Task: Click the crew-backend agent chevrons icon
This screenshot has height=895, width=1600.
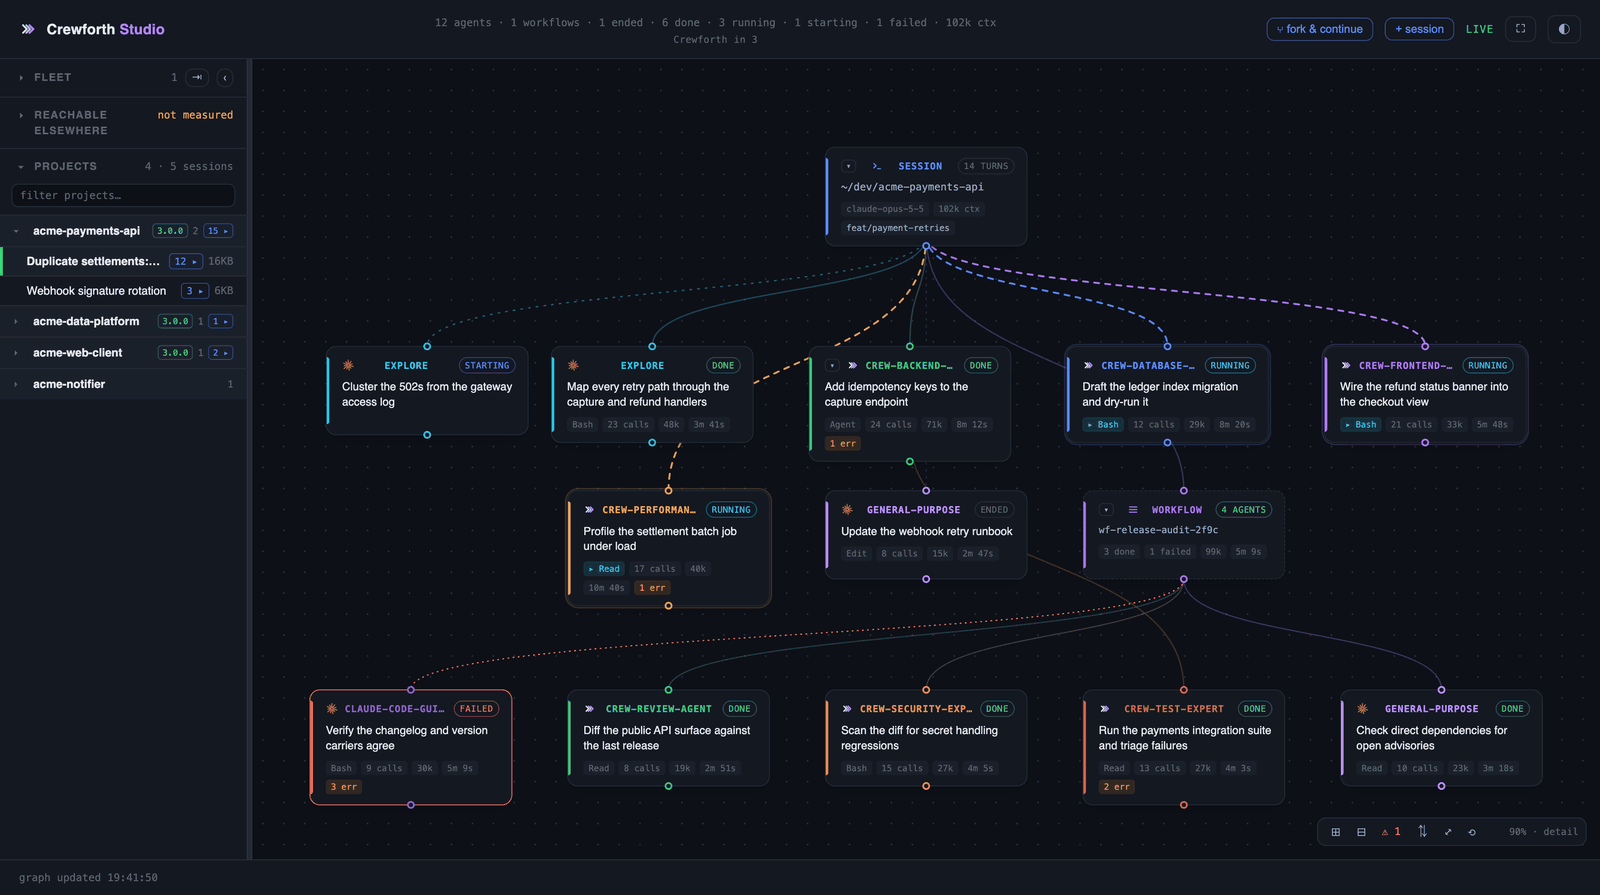Action: (852, 365)
